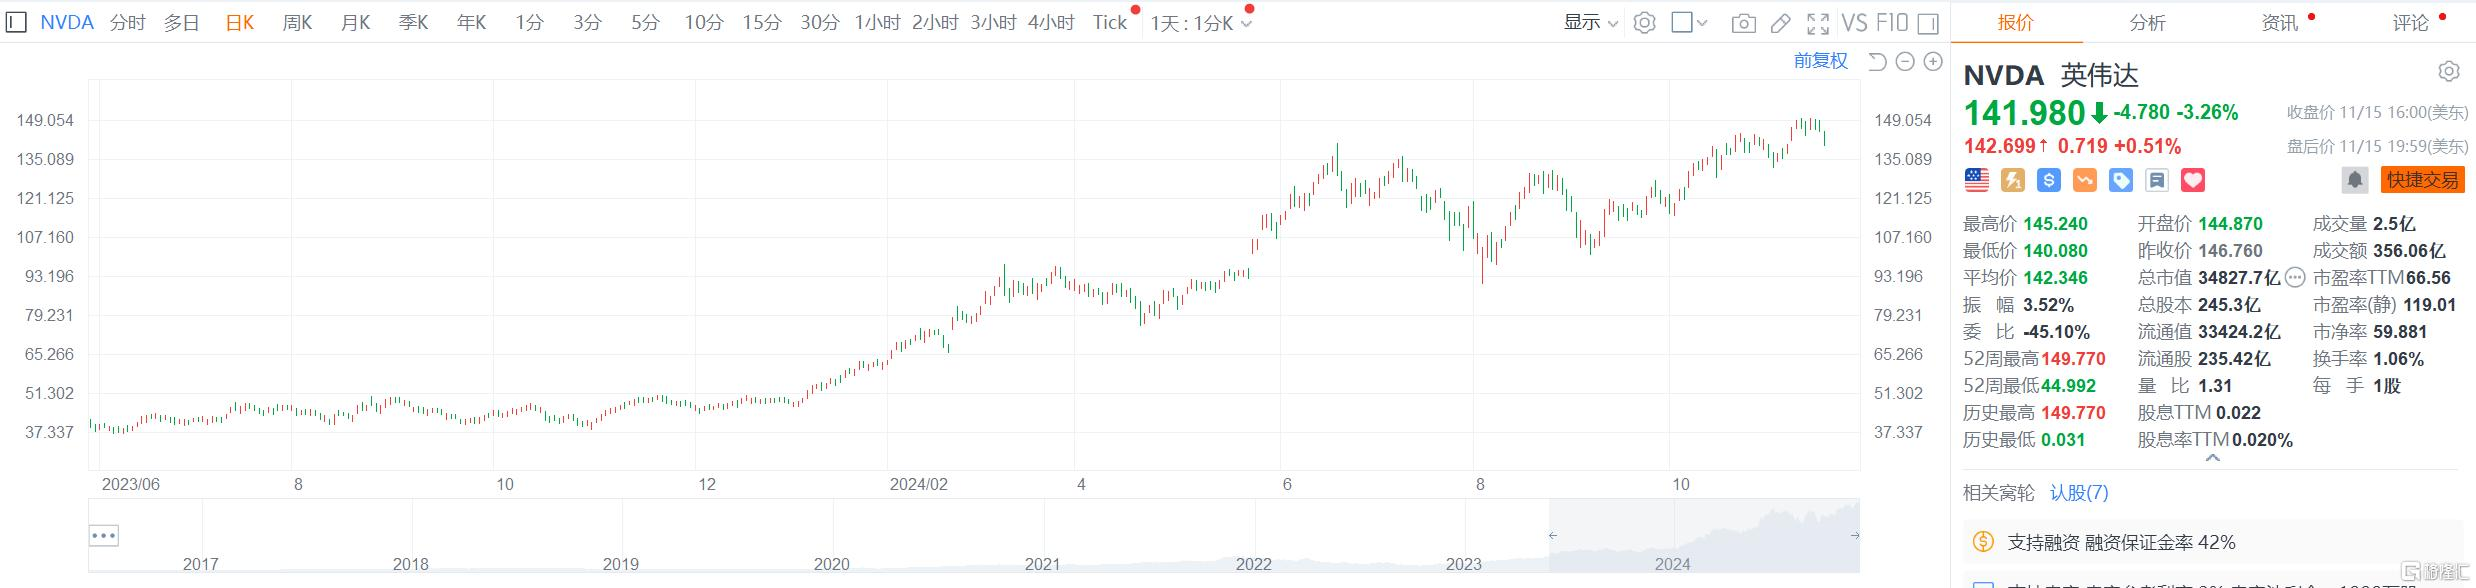The height and width of the screenshot is (588, 2476).
Task: Open the 报价 quote tab
Action: coord(2016,22)
